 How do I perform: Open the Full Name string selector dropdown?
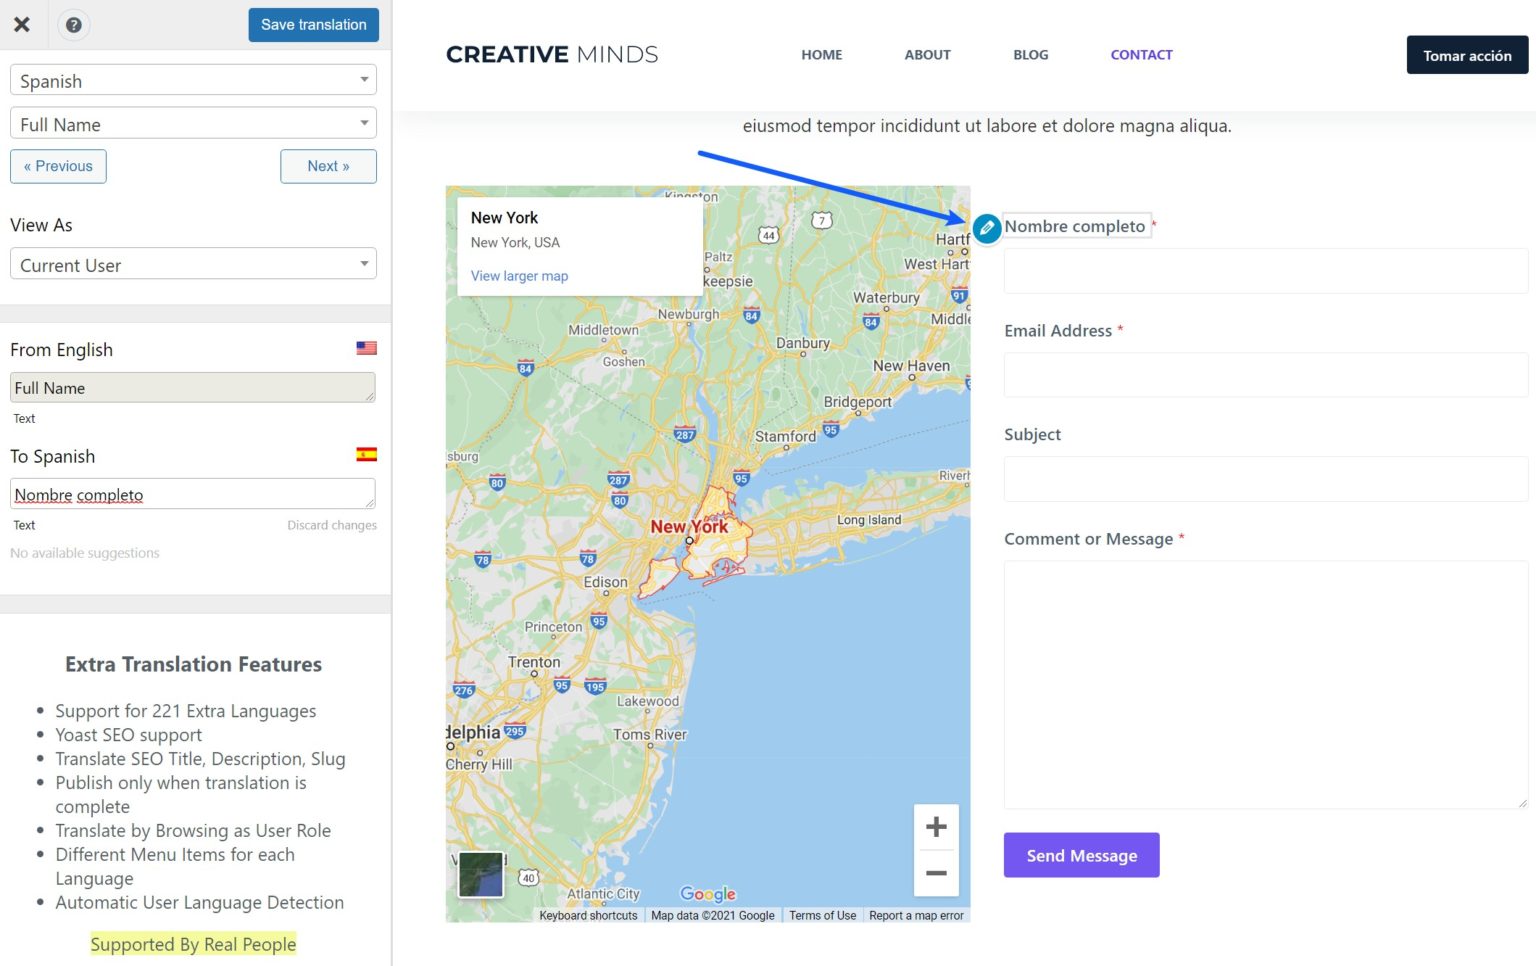pos(193,123)
